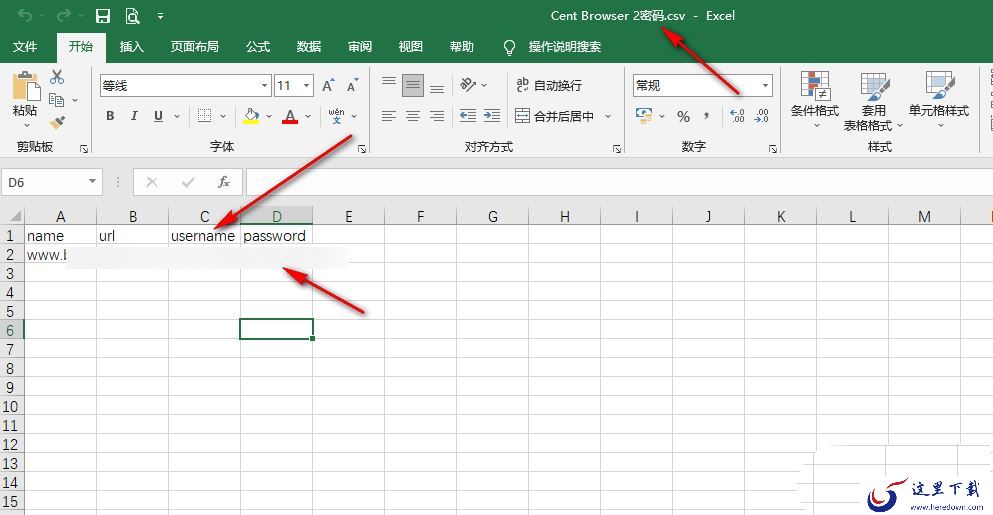993x515 pixels.
Task: Switch to the 审阅 tab
Action: click(x=360, y=47)
